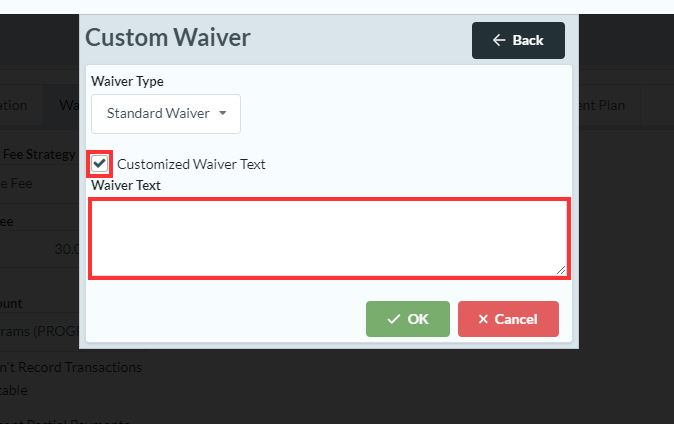Viewport: 674px width, 424px height.
Task: Dismiss the dialog with the red Cancel button
Action: click(x=508, y=319)
